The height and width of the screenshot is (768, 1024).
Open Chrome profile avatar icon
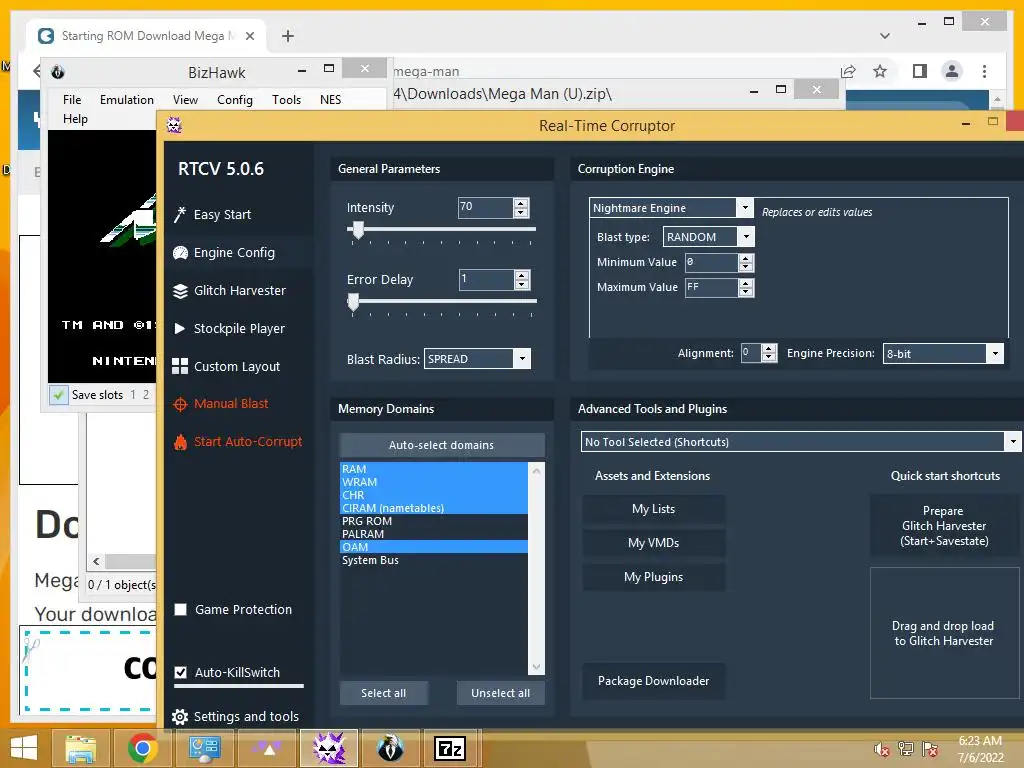[952, 71]
